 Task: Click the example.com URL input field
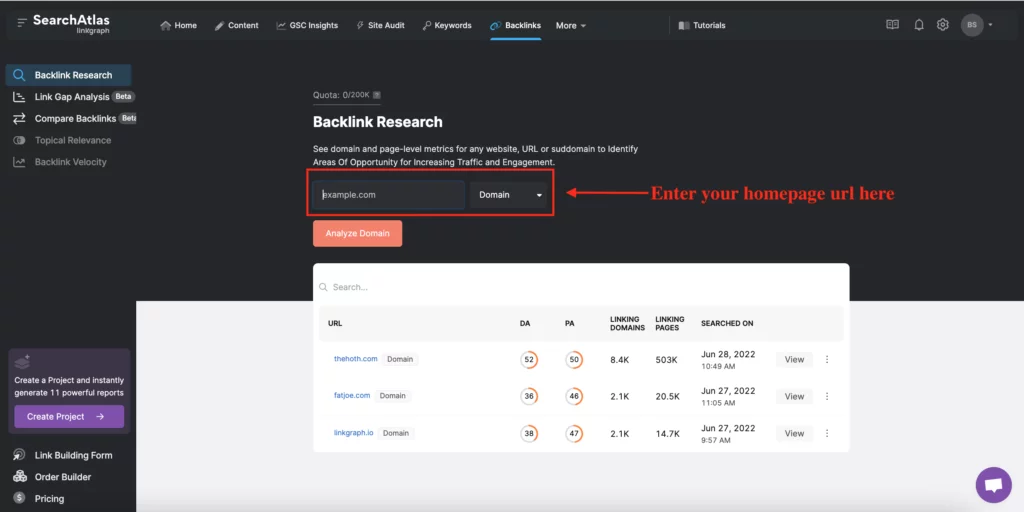pos(390,195)
